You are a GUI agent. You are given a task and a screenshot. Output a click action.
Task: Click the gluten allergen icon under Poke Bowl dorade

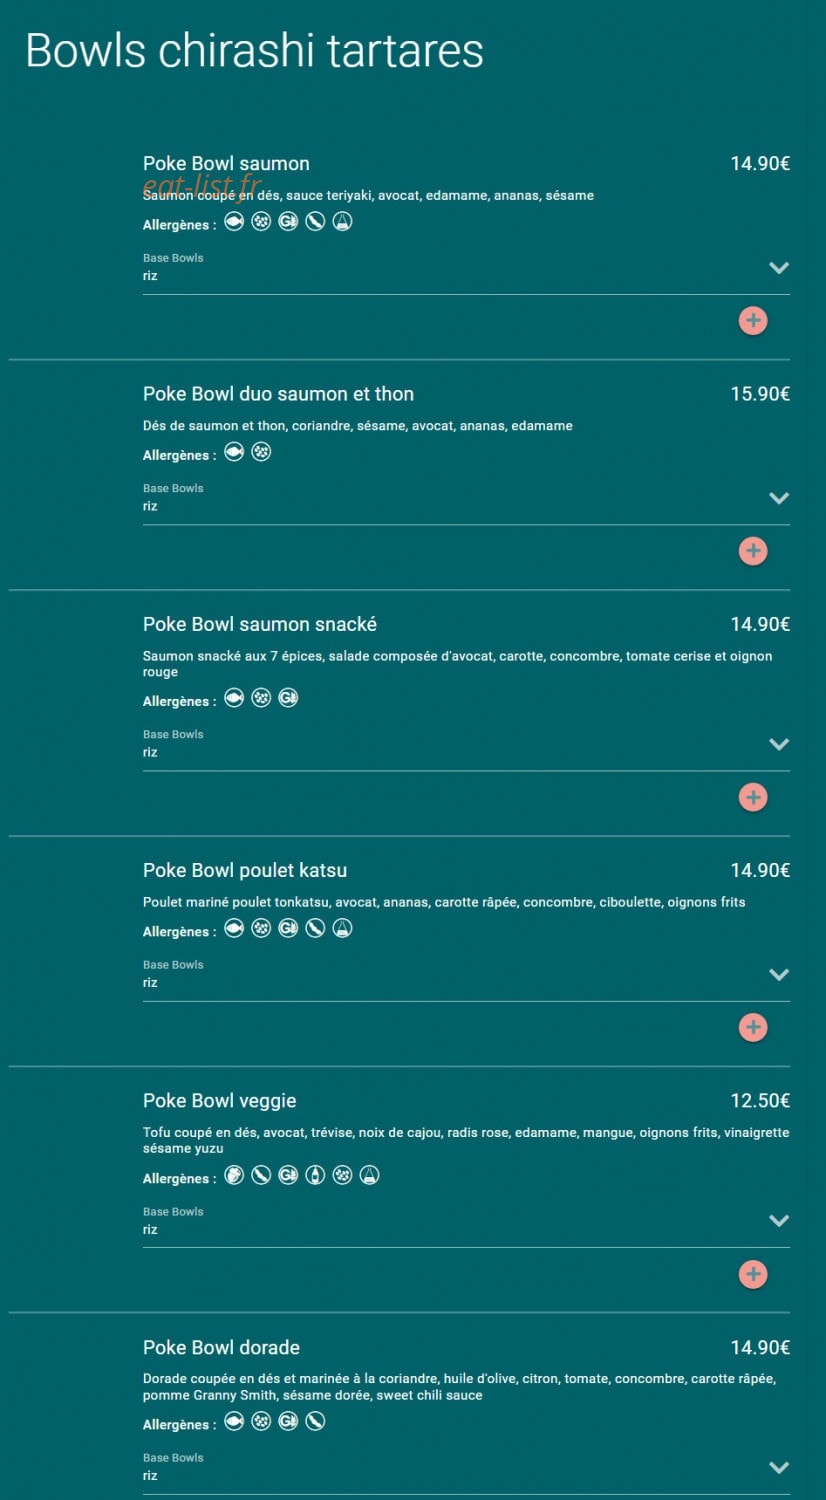[288, 1421]
